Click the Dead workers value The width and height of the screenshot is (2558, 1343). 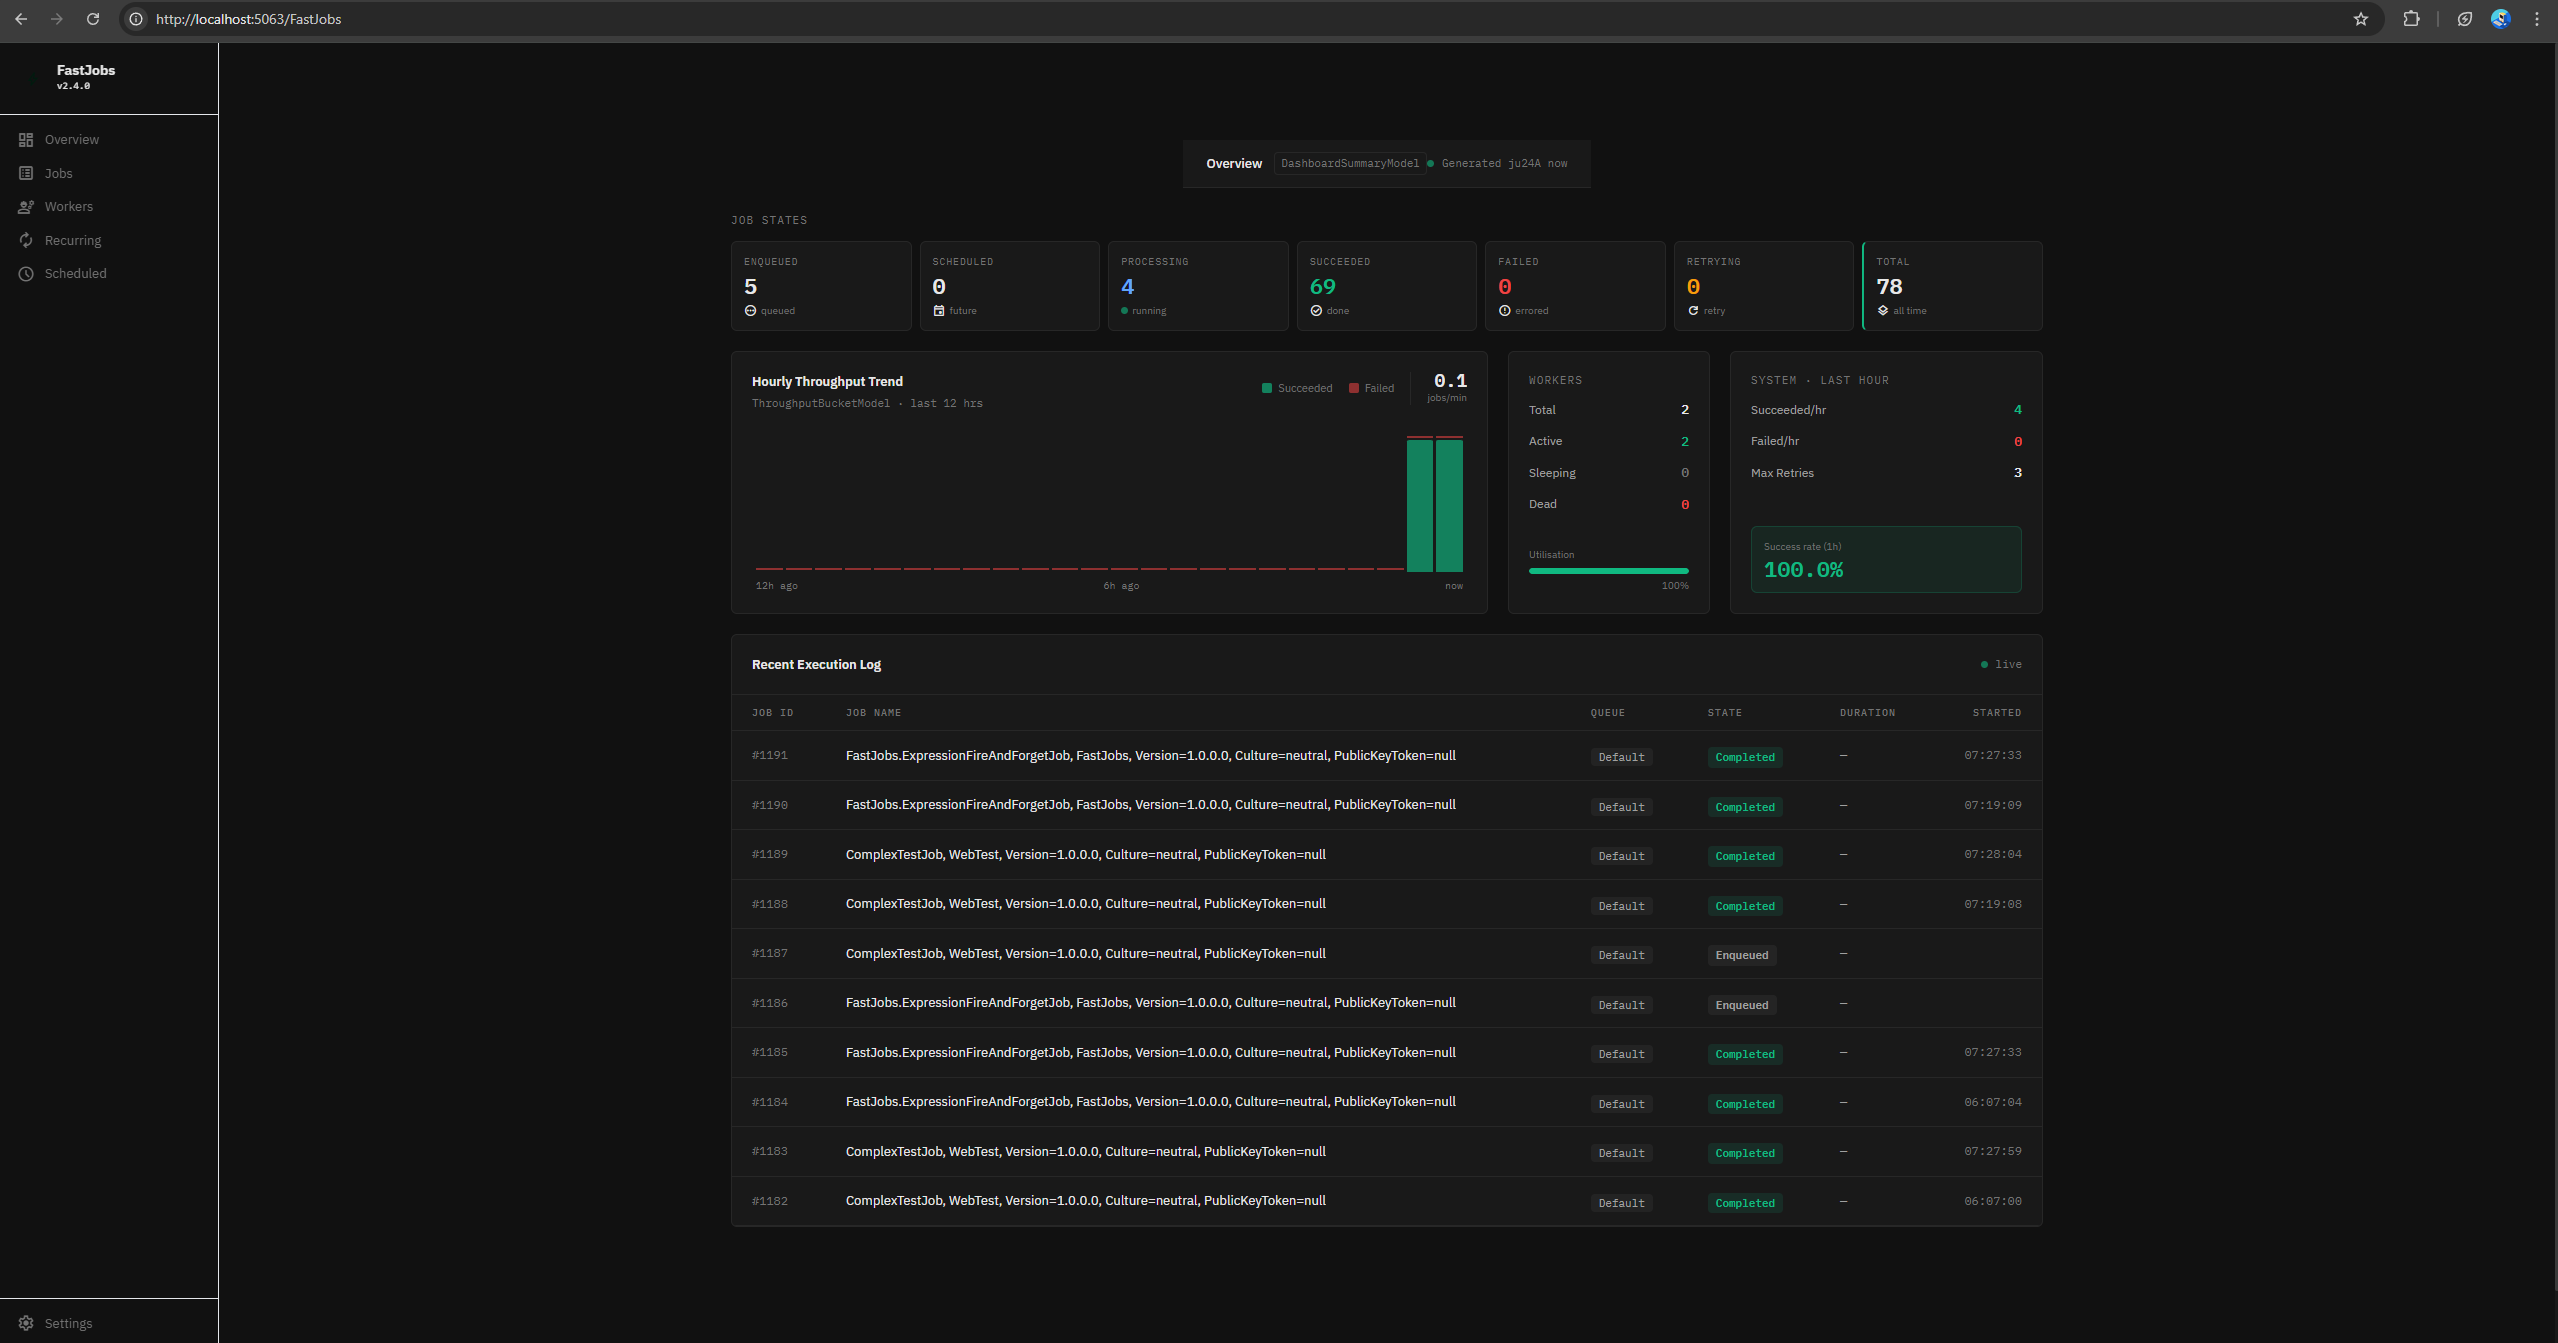click(x=1685, y=505)
